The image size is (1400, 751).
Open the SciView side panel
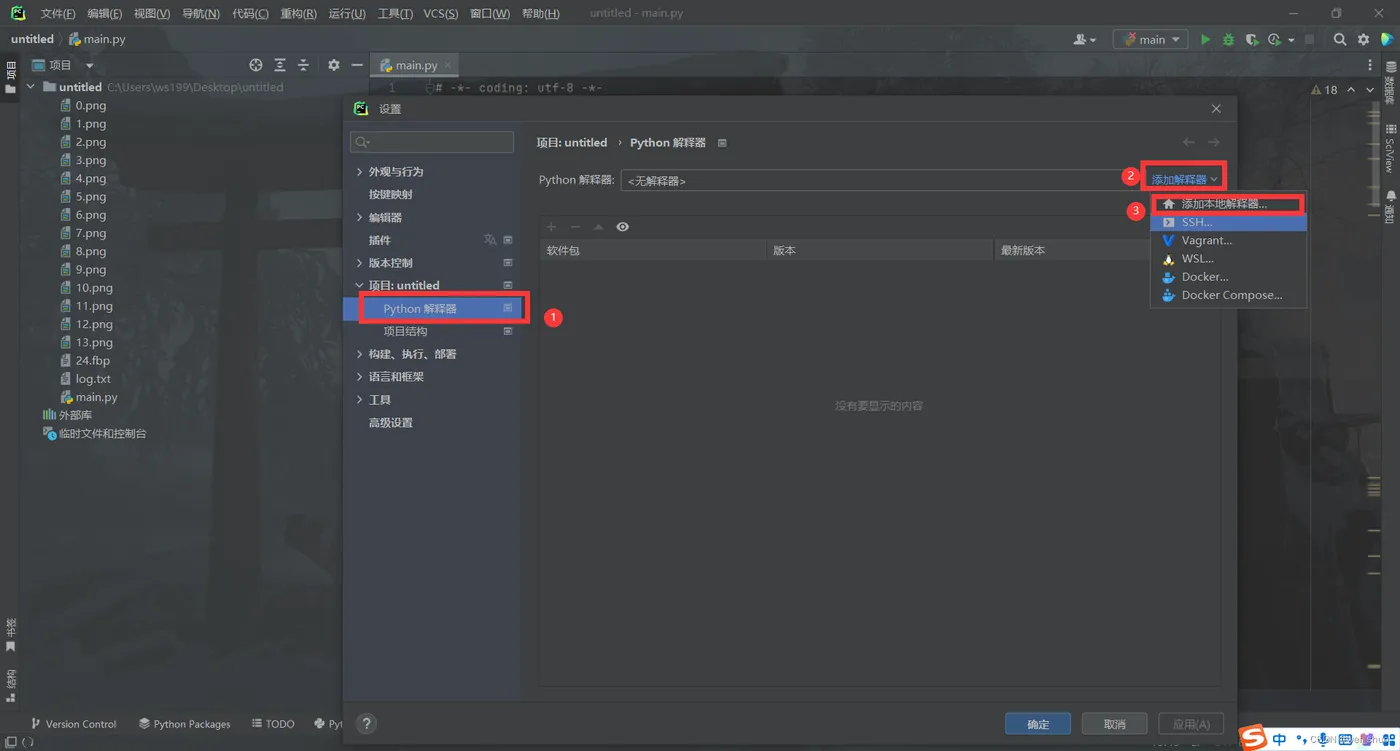point(1390,148)
